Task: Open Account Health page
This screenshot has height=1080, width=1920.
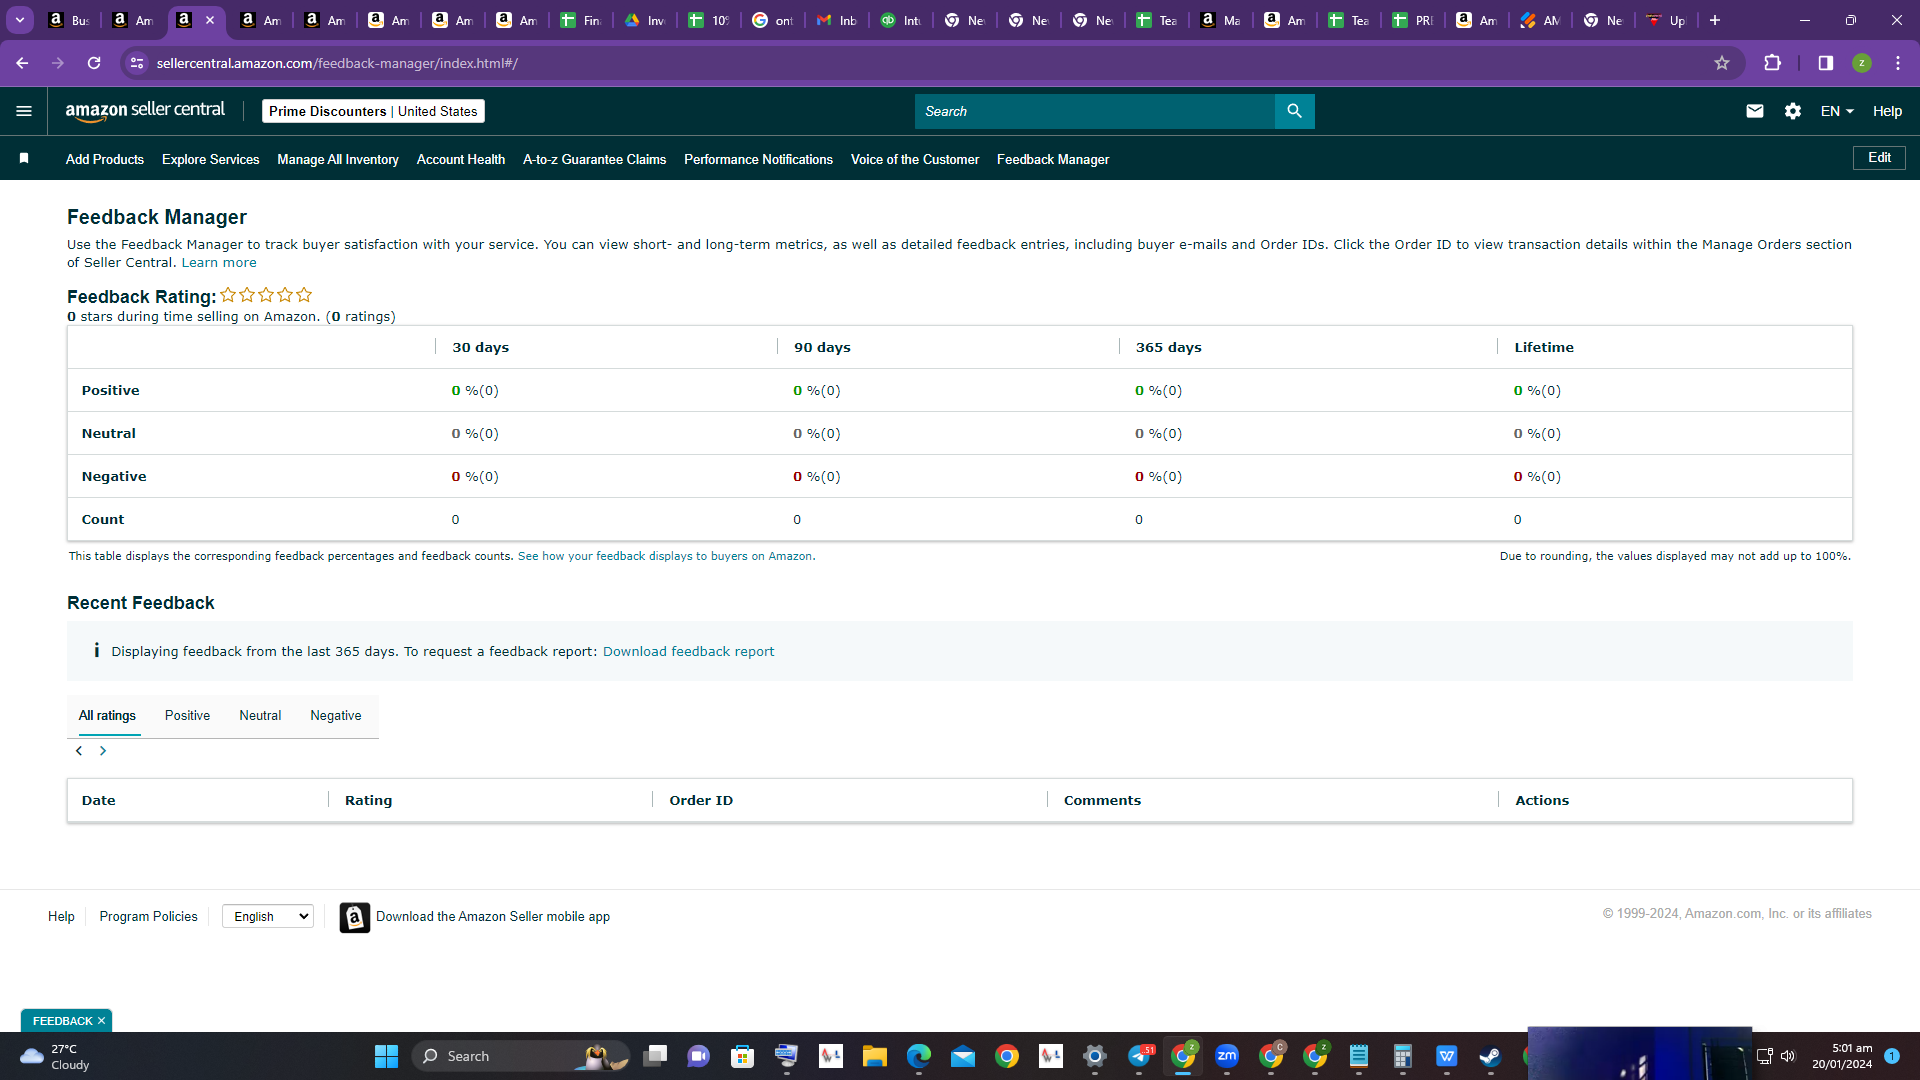Action: pyautogui.click(x=461, y=159)
